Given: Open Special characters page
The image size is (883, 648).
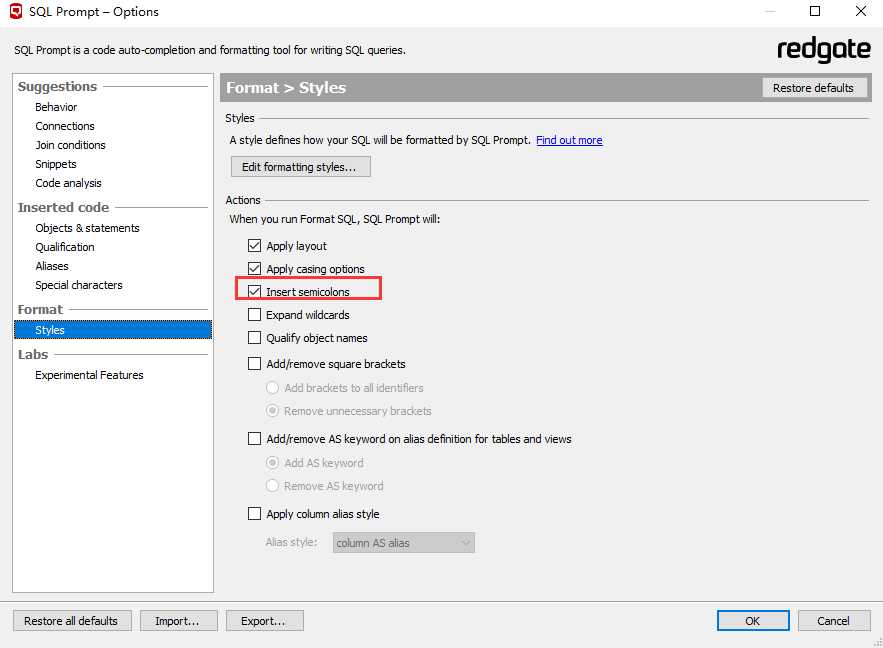Looking at the screenshot, I should tap(79, 285).
